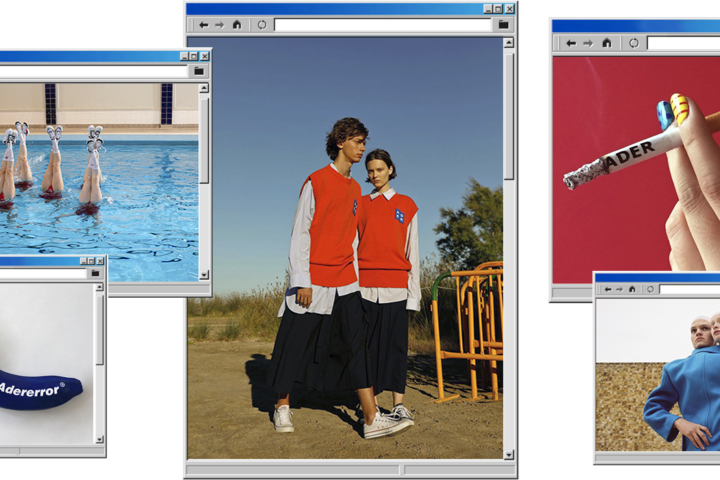Click the blue coat model photo
The height and width of the screenshot is (480, 720).
[658, 375]
